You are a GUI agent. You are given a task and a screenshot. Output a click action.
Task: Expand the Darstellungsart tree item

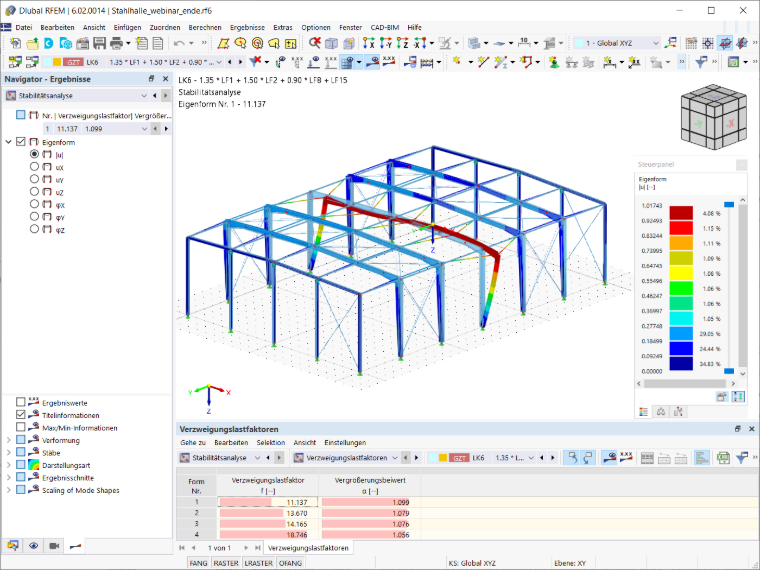[x=8, y=465]
